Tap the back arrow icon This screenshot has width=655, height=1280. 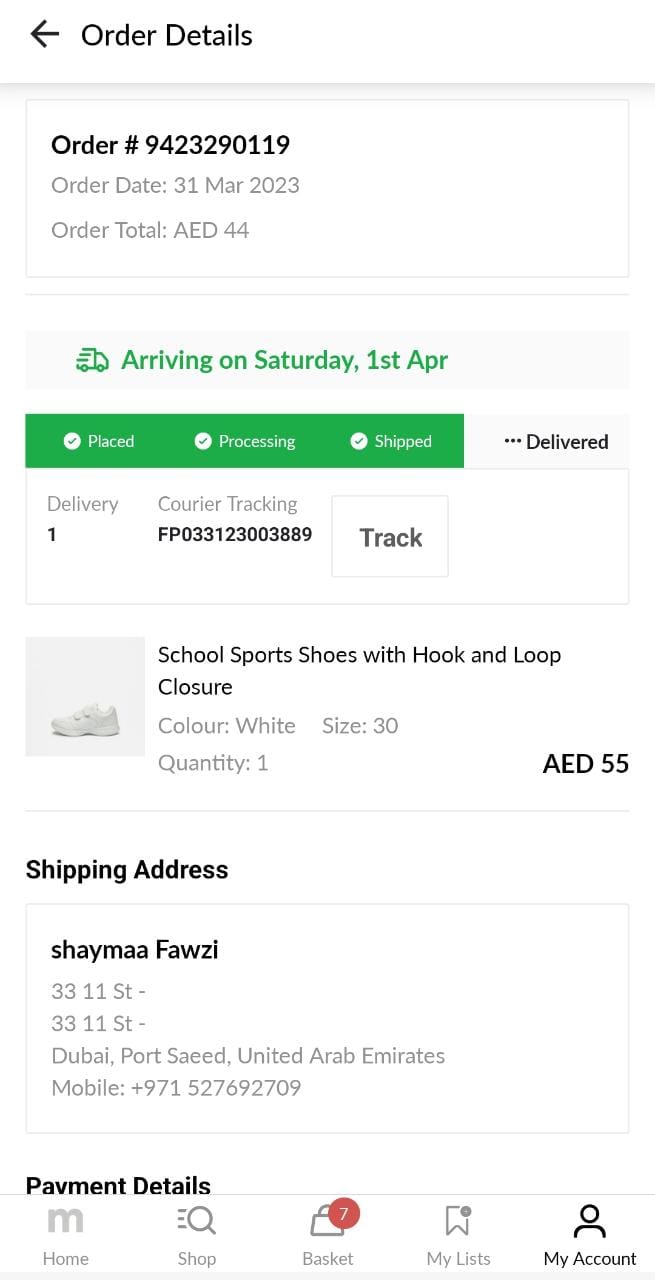click(45, 35)
